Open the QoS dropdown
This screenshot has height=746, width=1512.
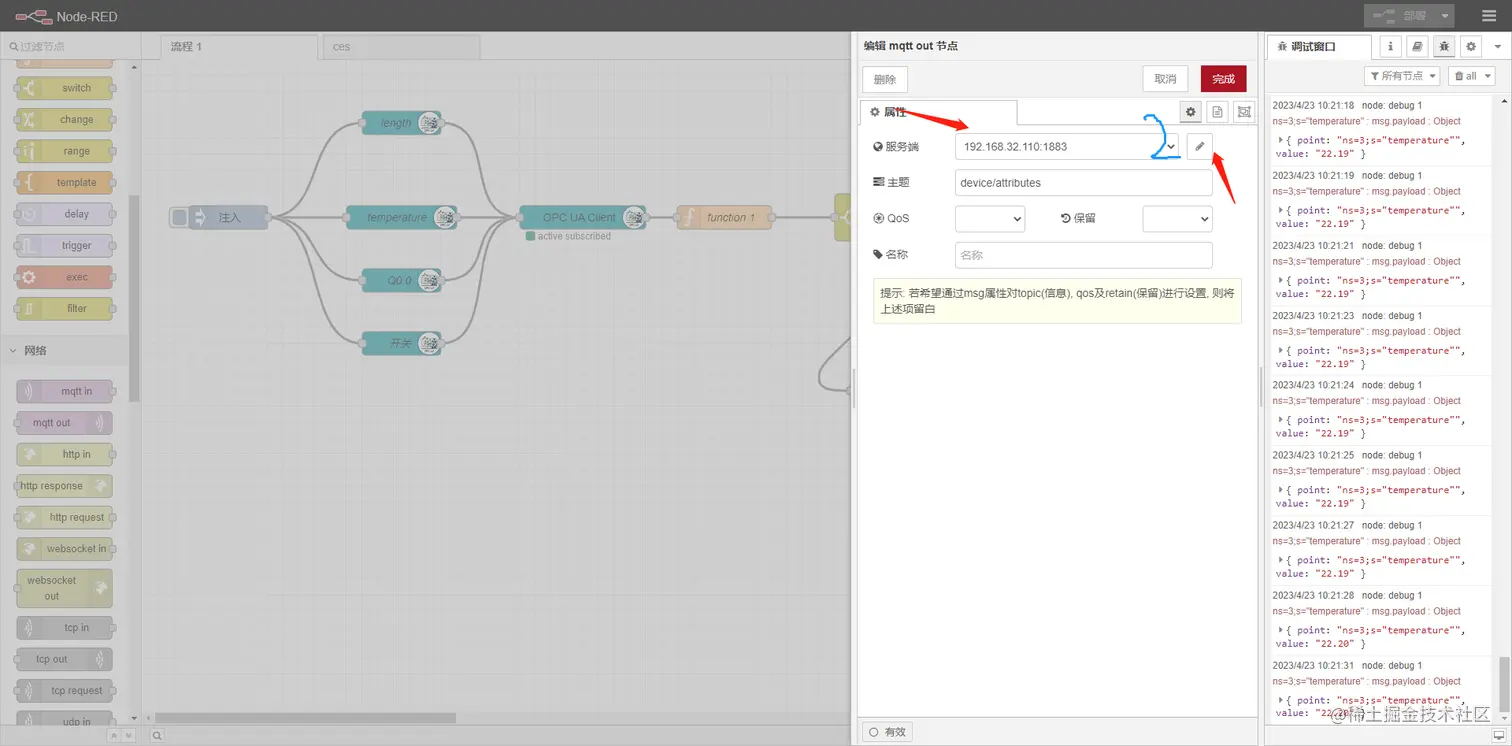[990, 218]
